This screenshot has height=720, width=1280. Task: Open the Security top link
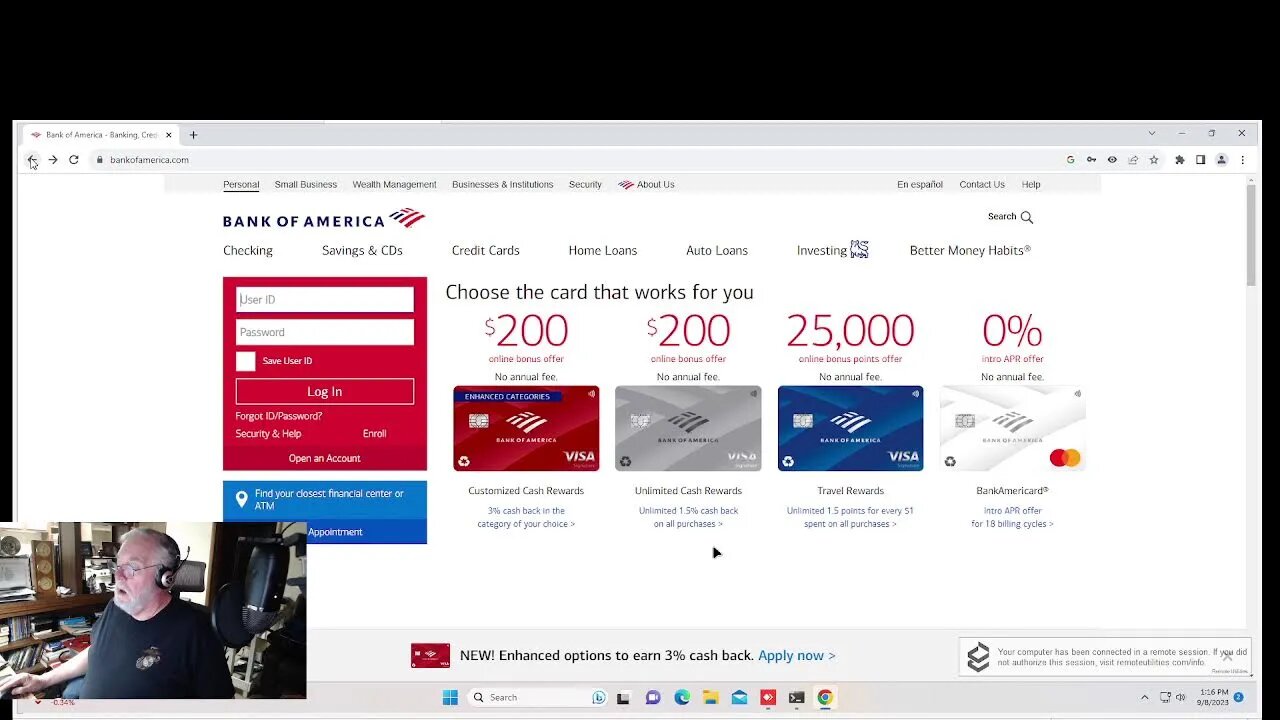point(585,185)
